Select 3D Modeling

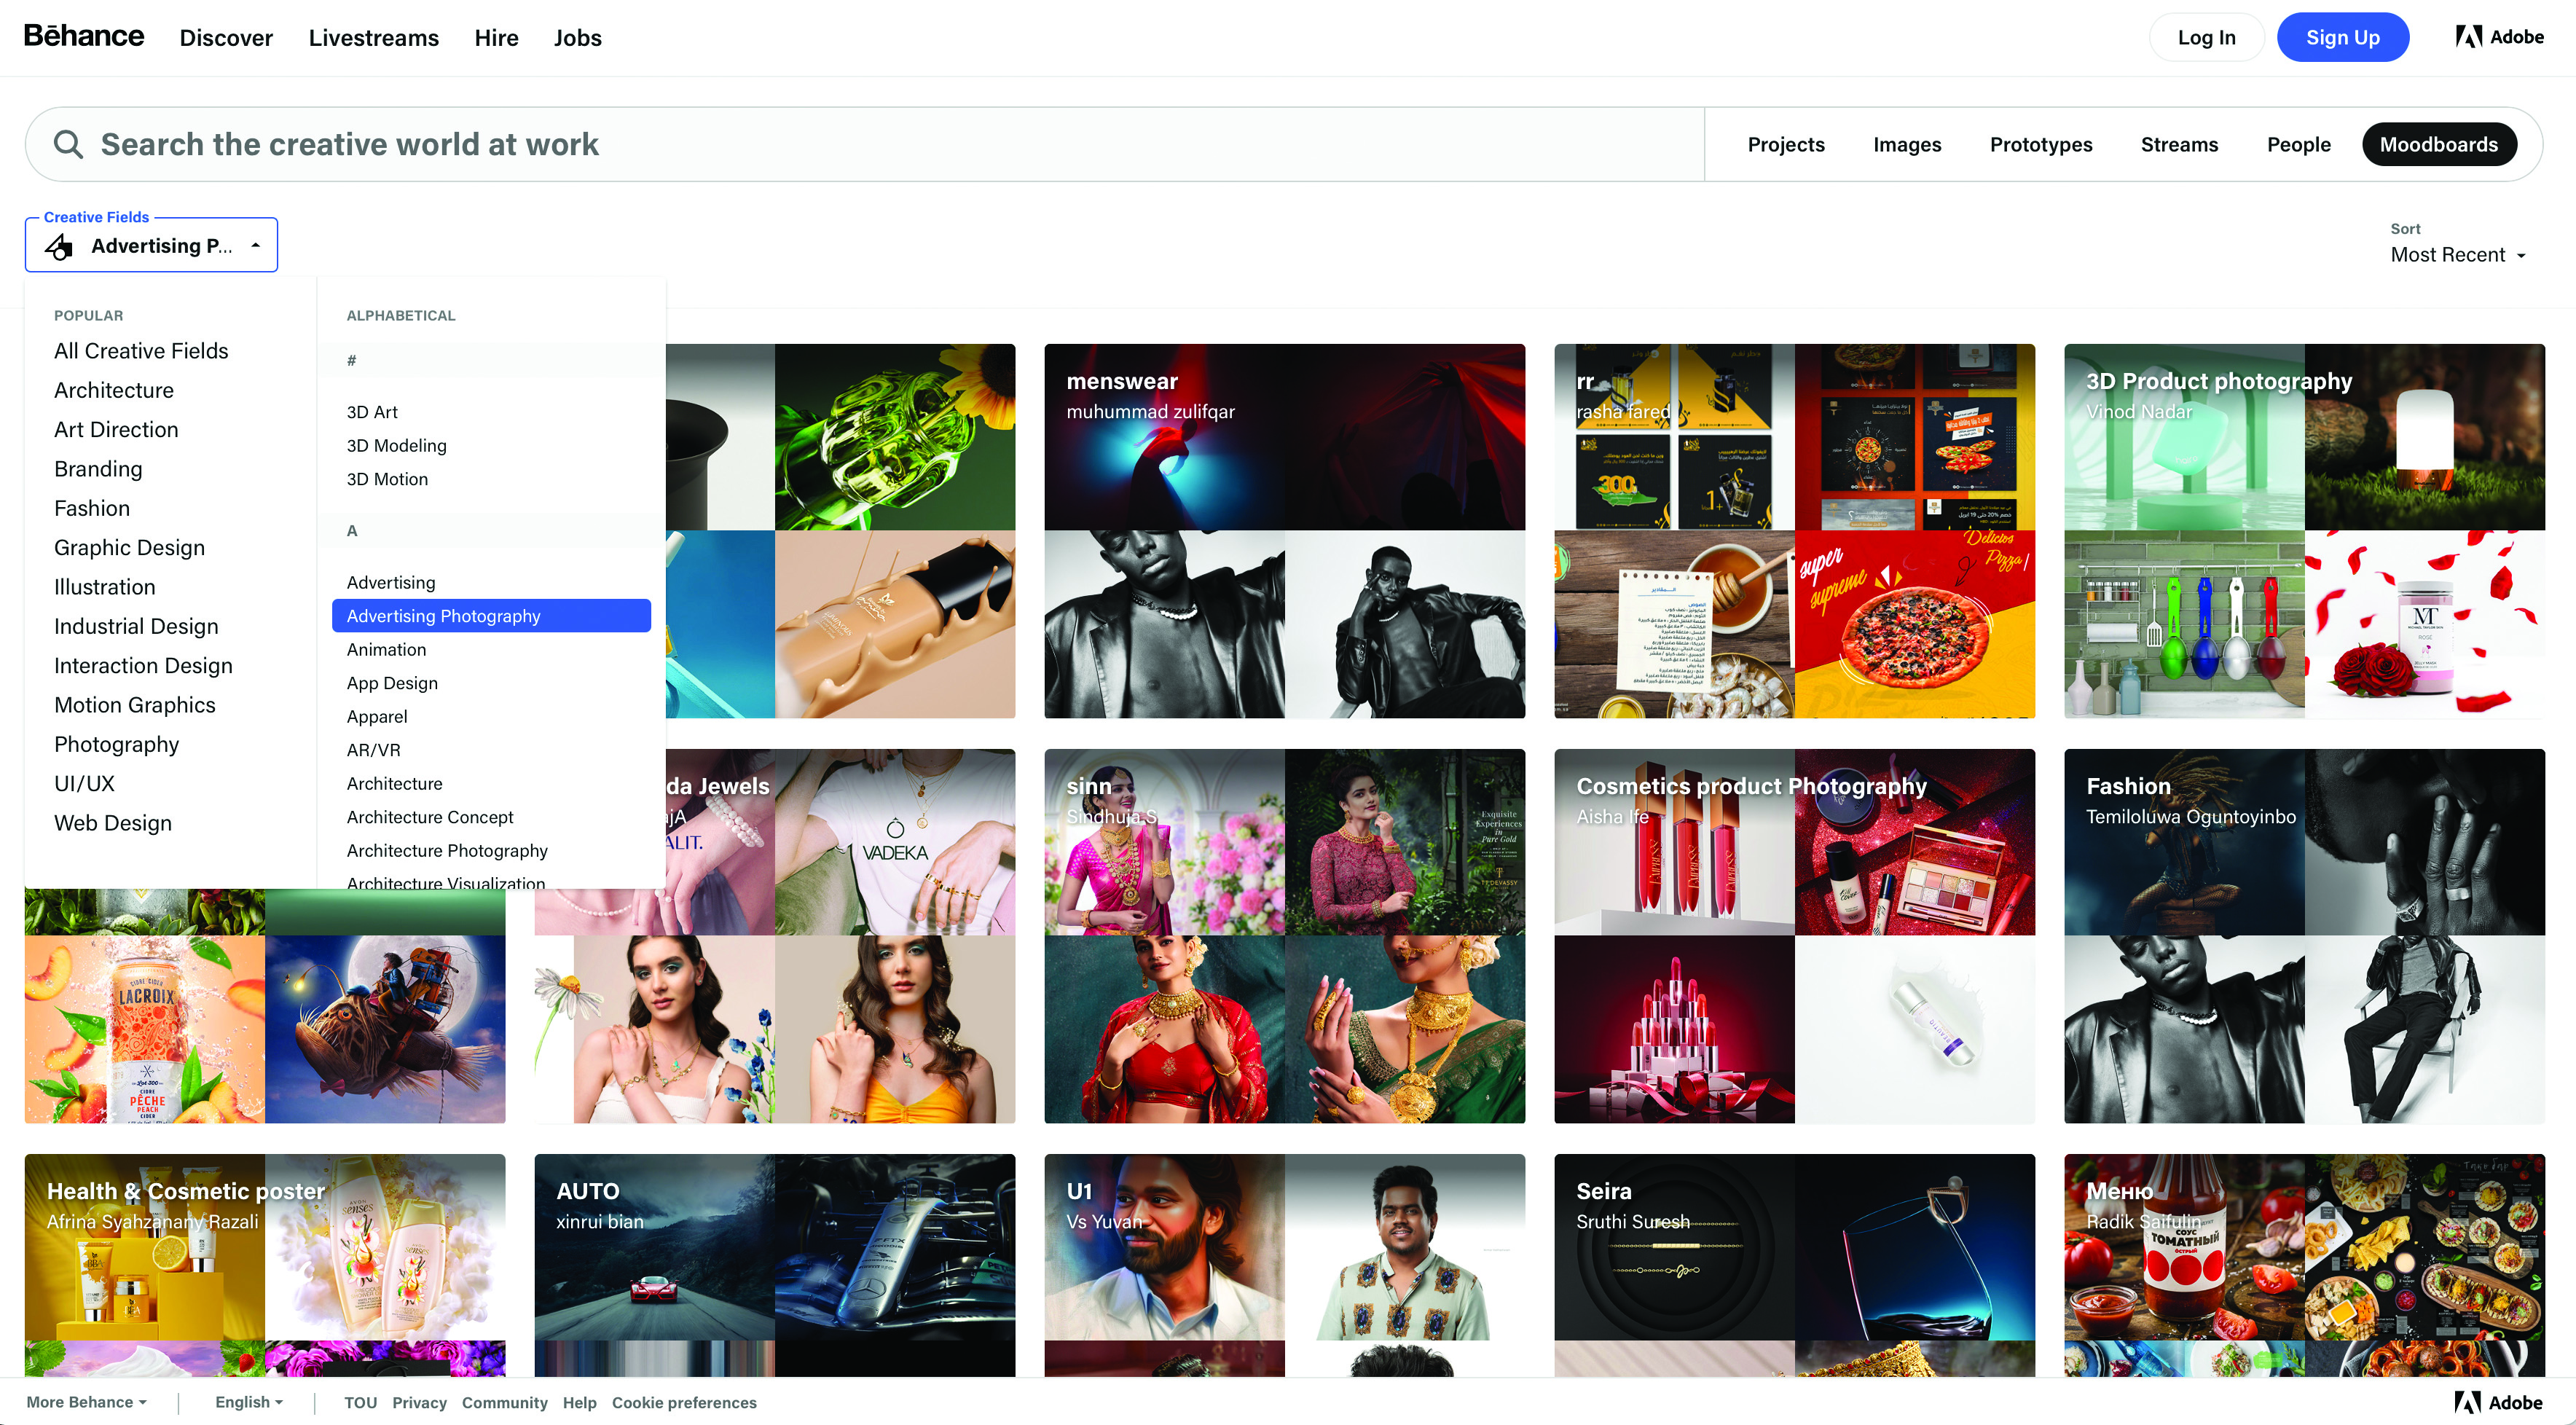[x=396, y=446]
